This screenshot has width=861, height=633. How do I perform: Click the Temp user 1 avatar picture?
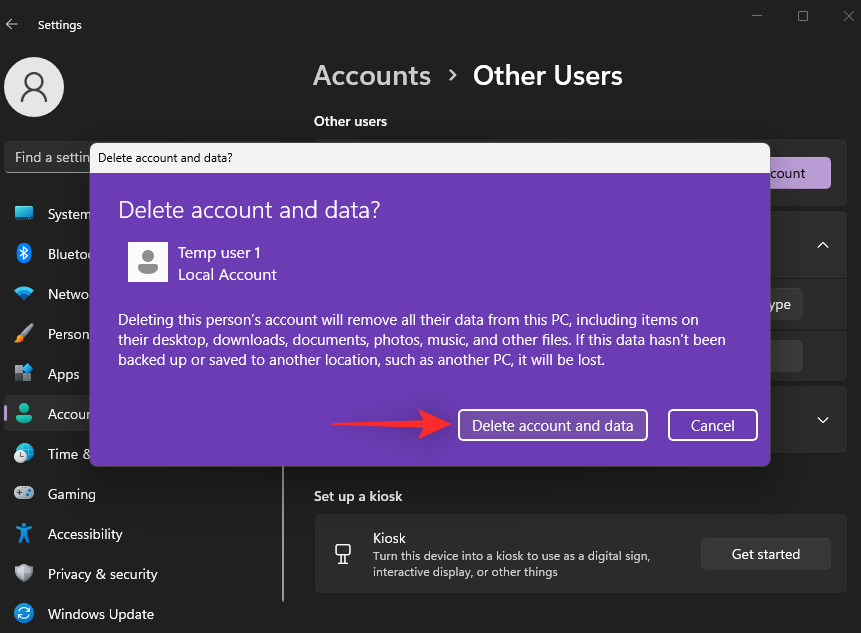[148, 262]
